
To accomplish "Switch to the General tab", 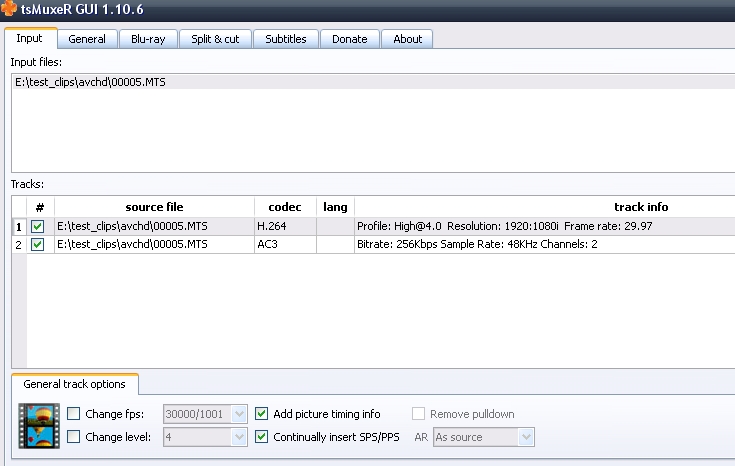I will (x=87, y=39).
